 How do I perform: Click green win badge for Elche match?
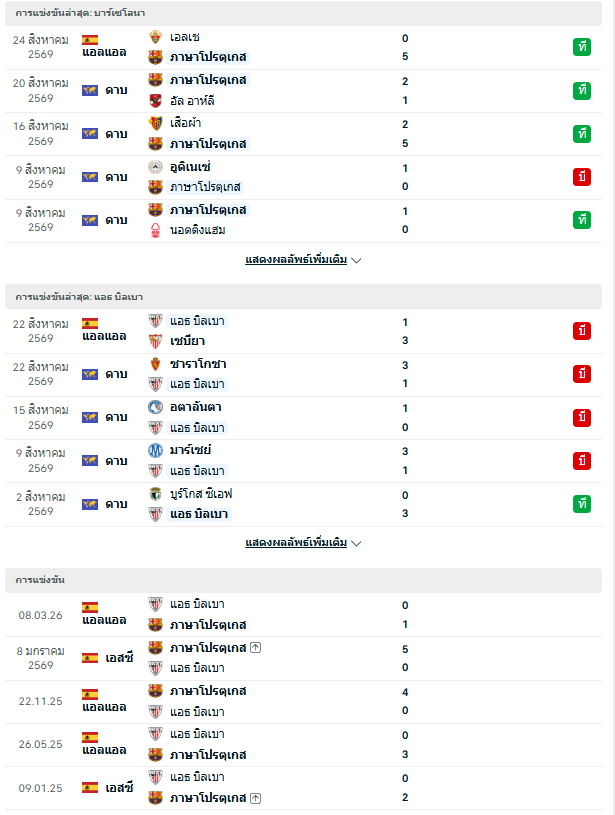(x=582, y=47)
